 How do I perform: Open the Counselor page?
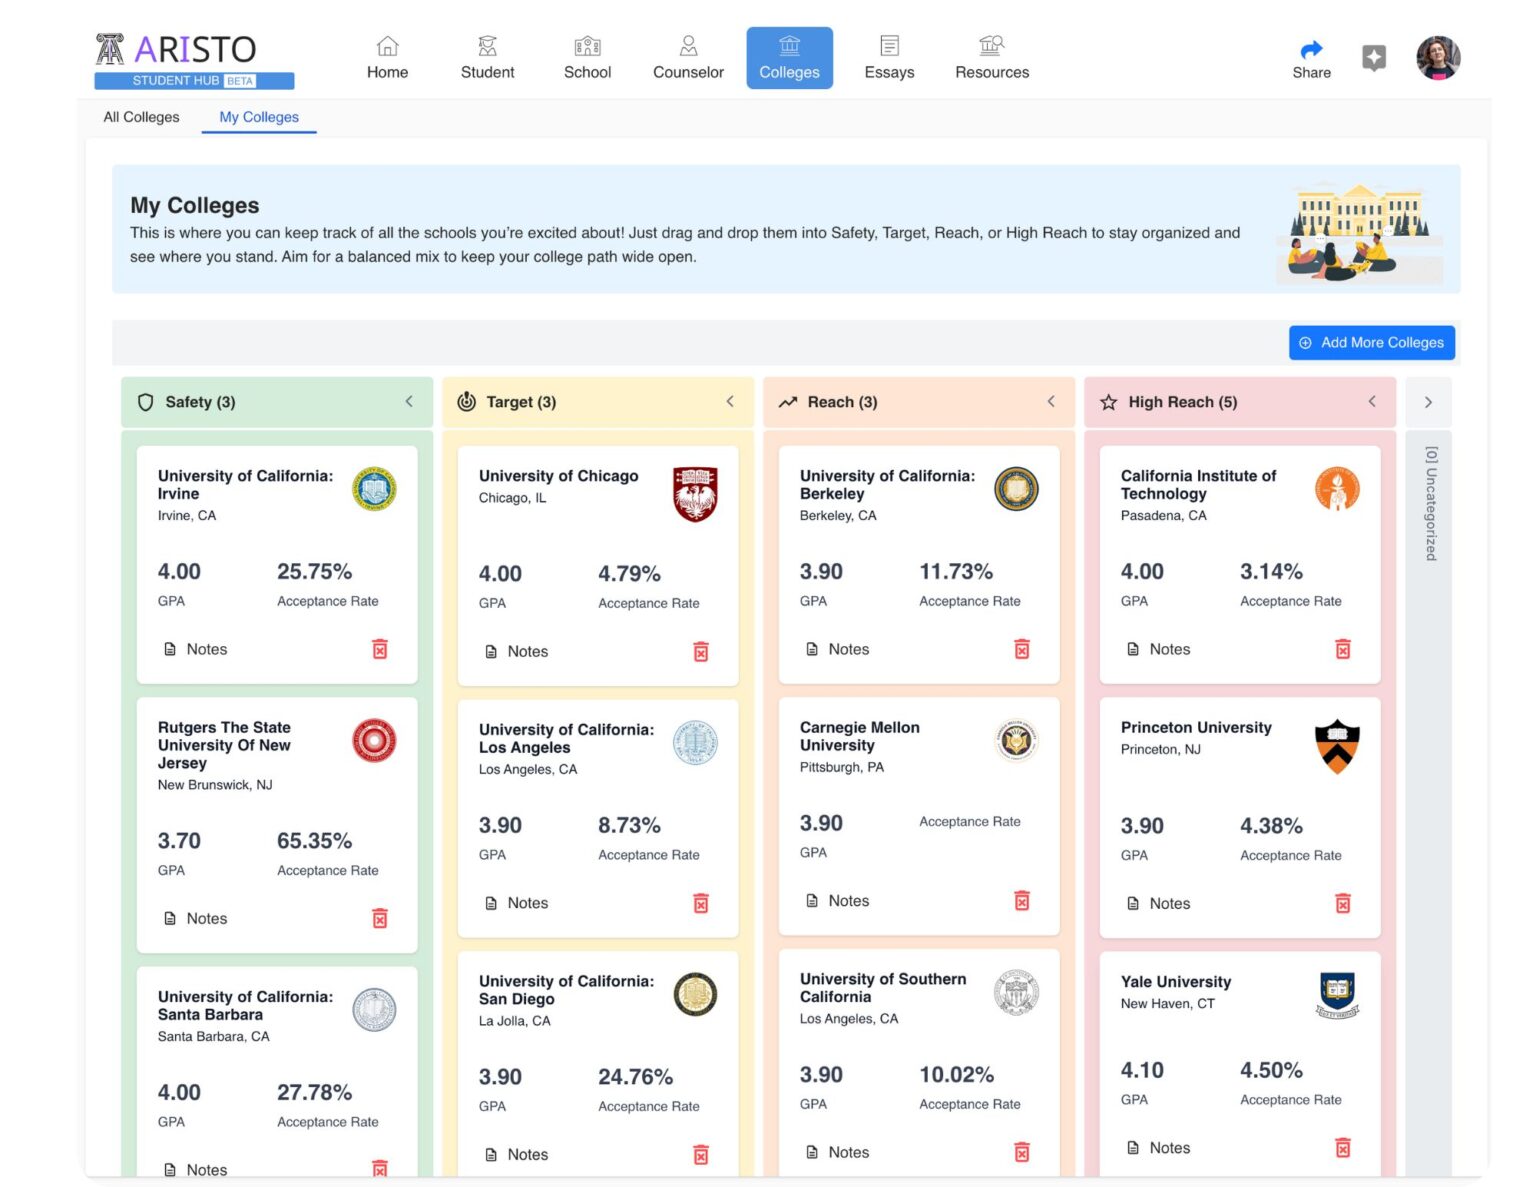688,58
